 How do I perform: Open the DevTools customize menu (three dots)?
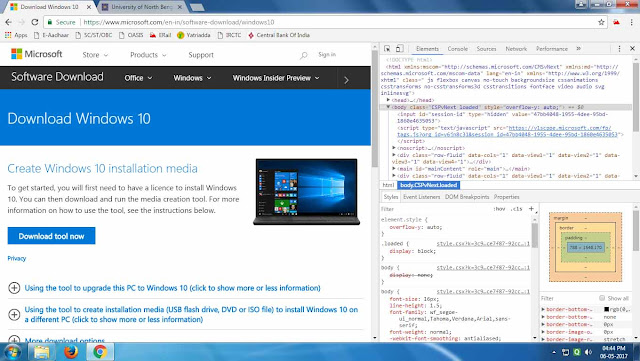(x=619, y=49)
